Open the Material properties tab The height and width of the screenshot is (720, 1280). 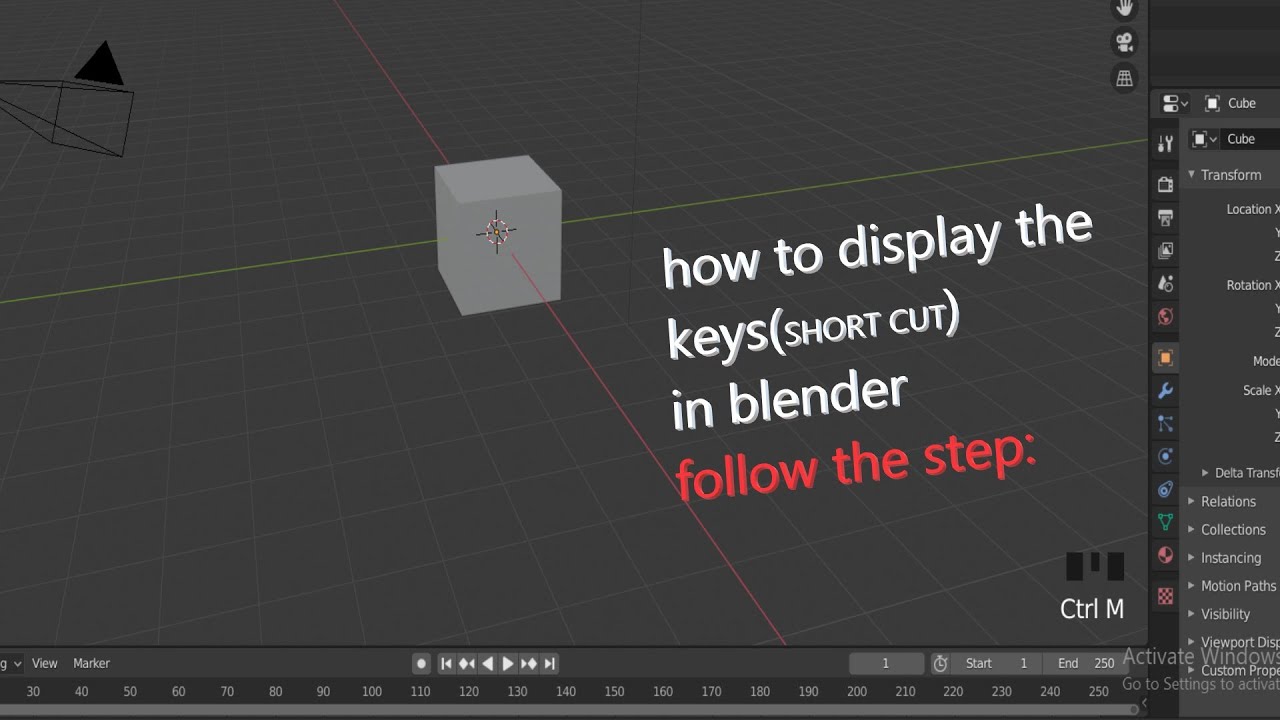(1165, 554)
